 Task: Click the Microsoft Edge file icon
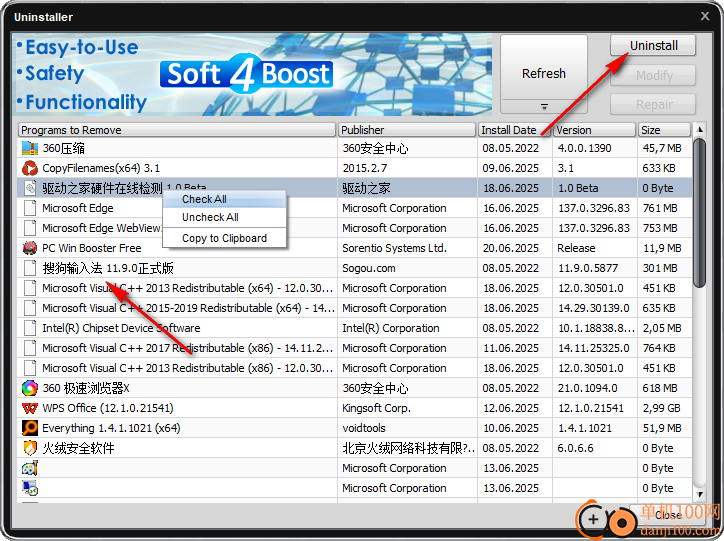(30, 208)
